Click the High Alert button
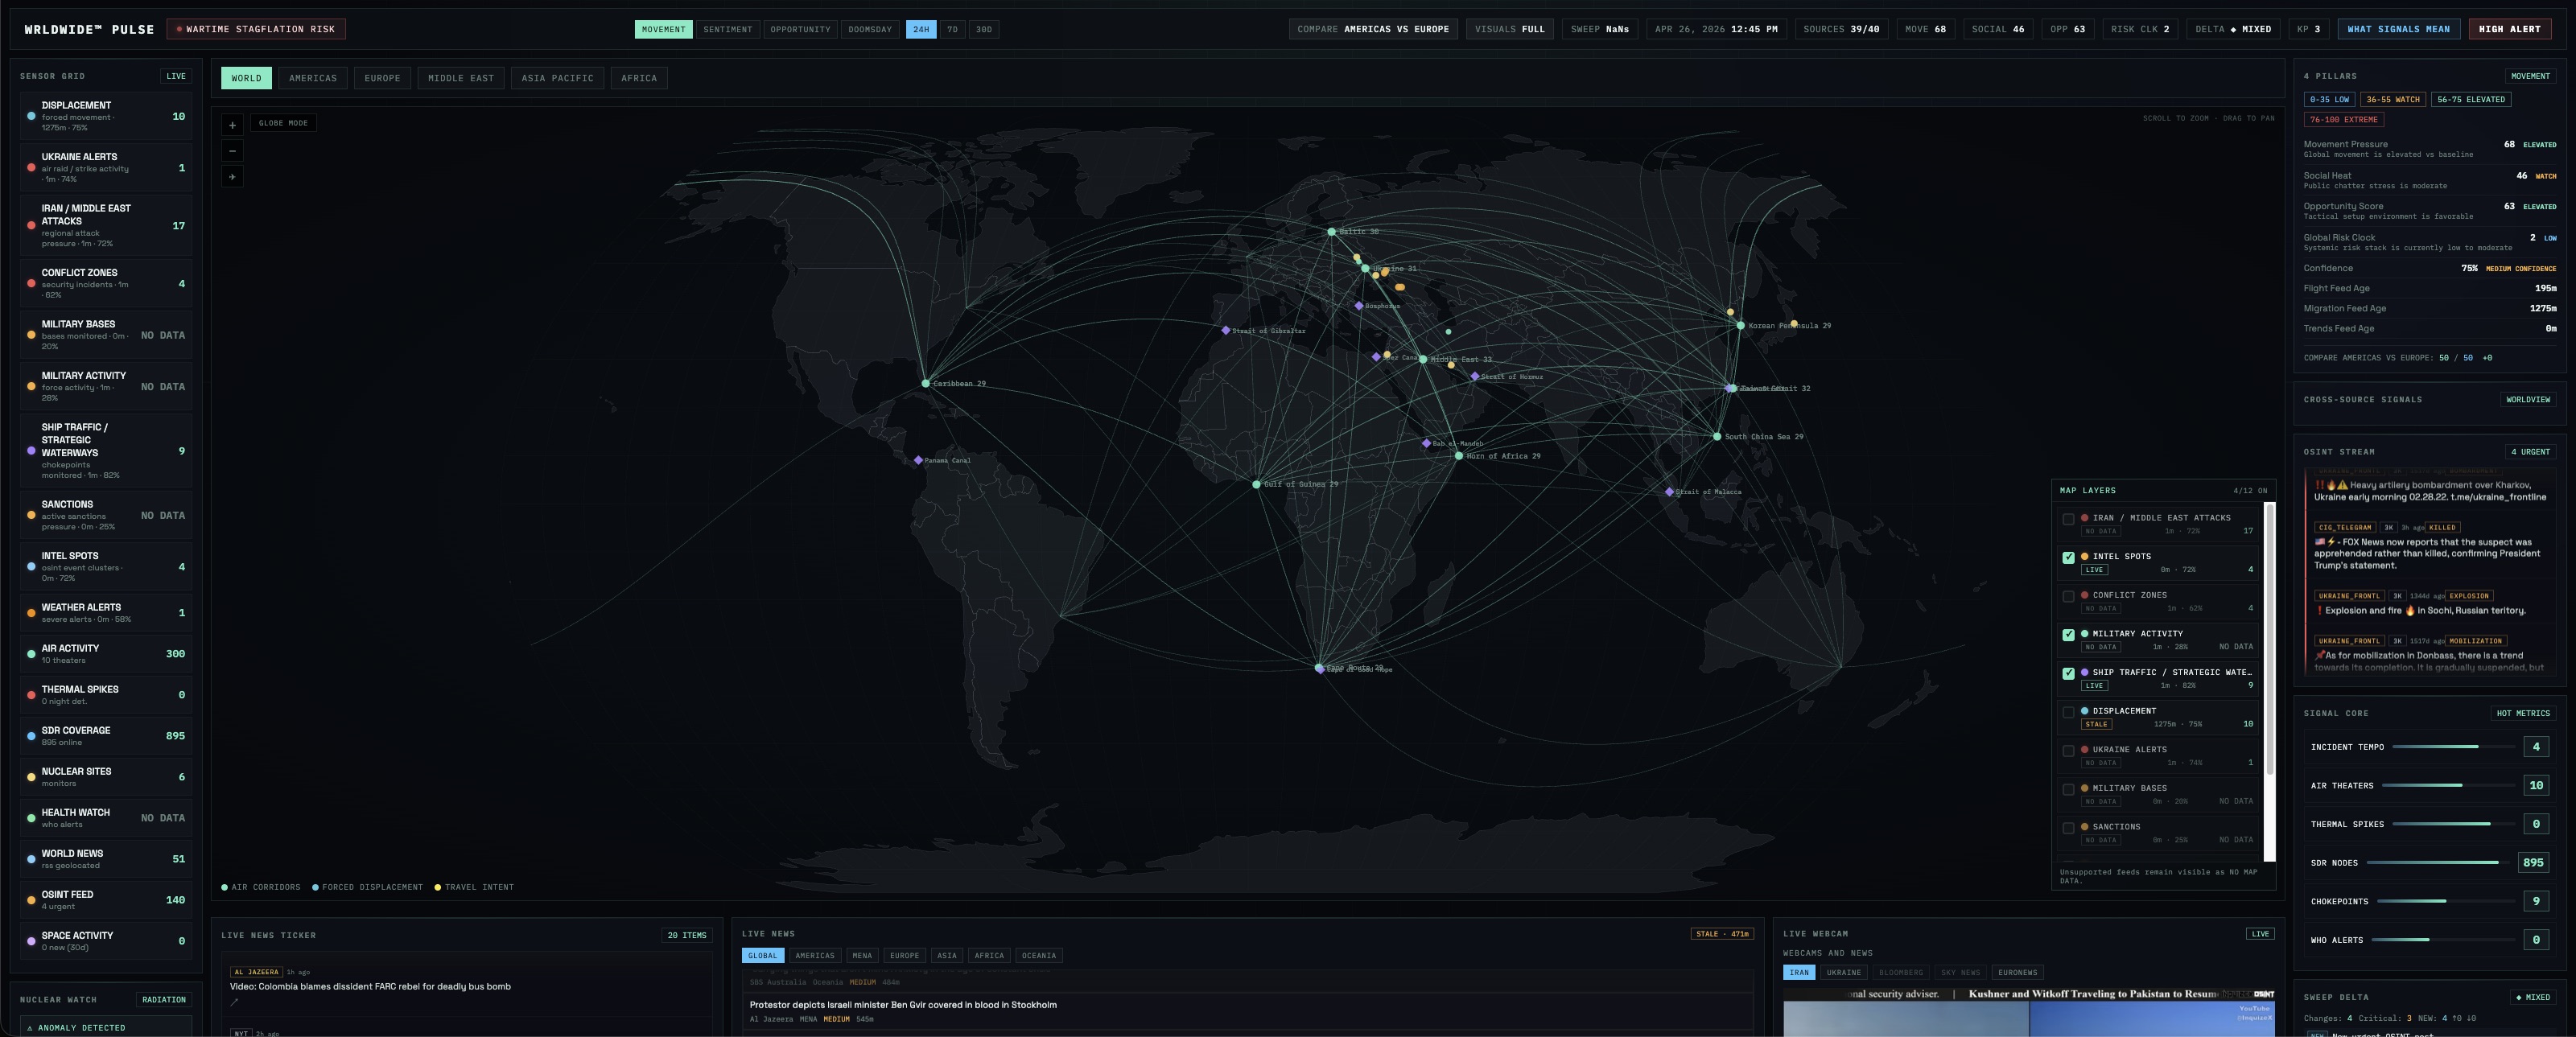 (x=2509, y=29)
